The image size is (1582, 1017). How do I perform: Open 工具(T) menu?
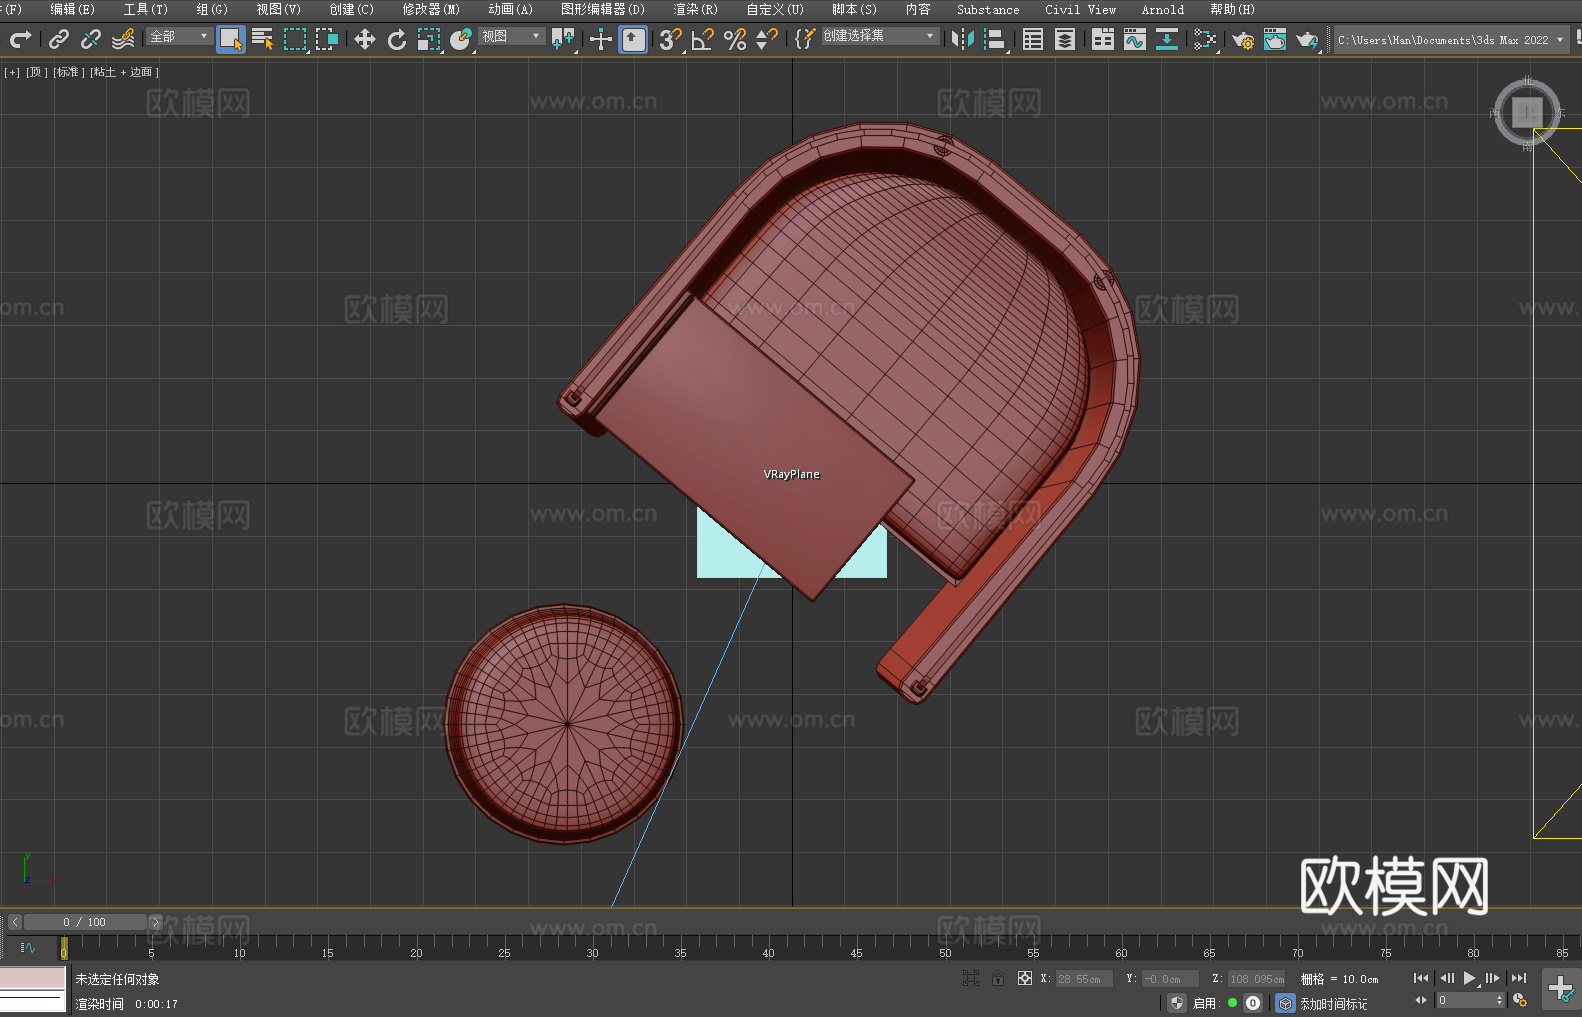coord(145,9)
